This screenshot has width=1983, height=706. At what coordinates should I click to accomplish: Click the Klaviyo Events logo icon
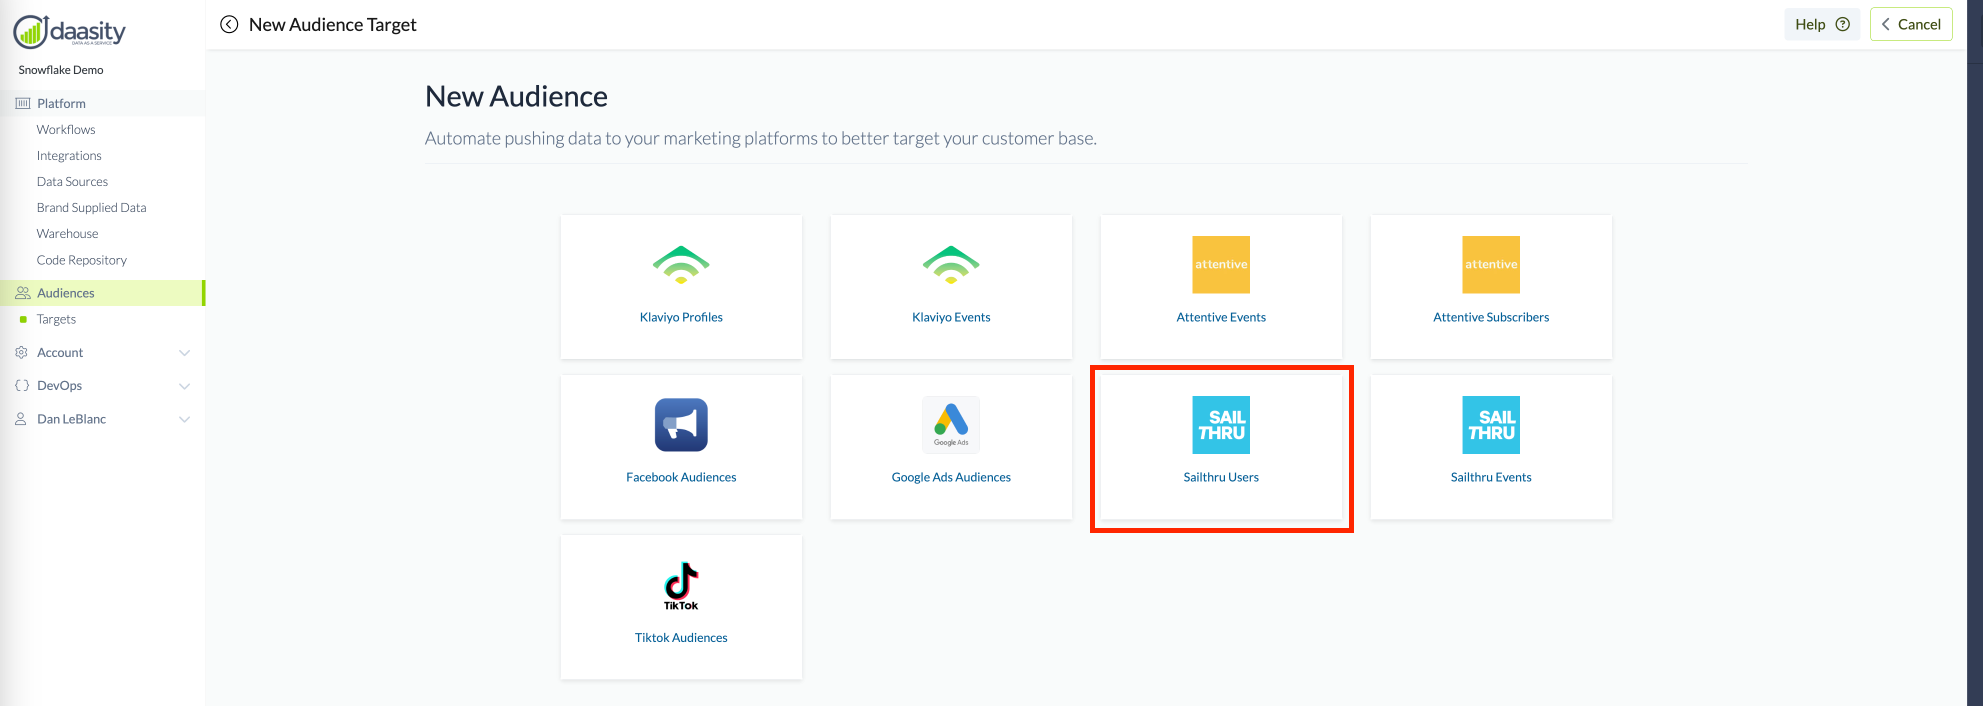951,265
